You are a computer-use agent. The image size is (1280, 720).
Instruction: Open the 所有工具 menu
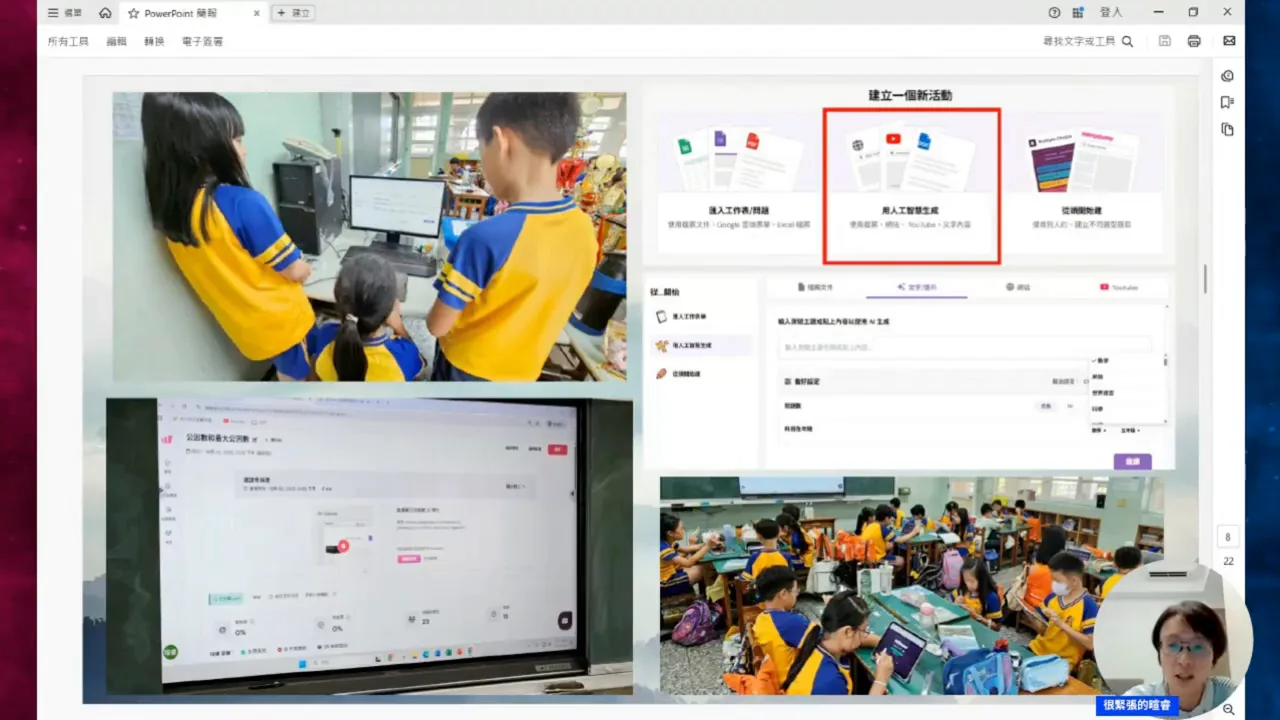(x=68, y=41)
